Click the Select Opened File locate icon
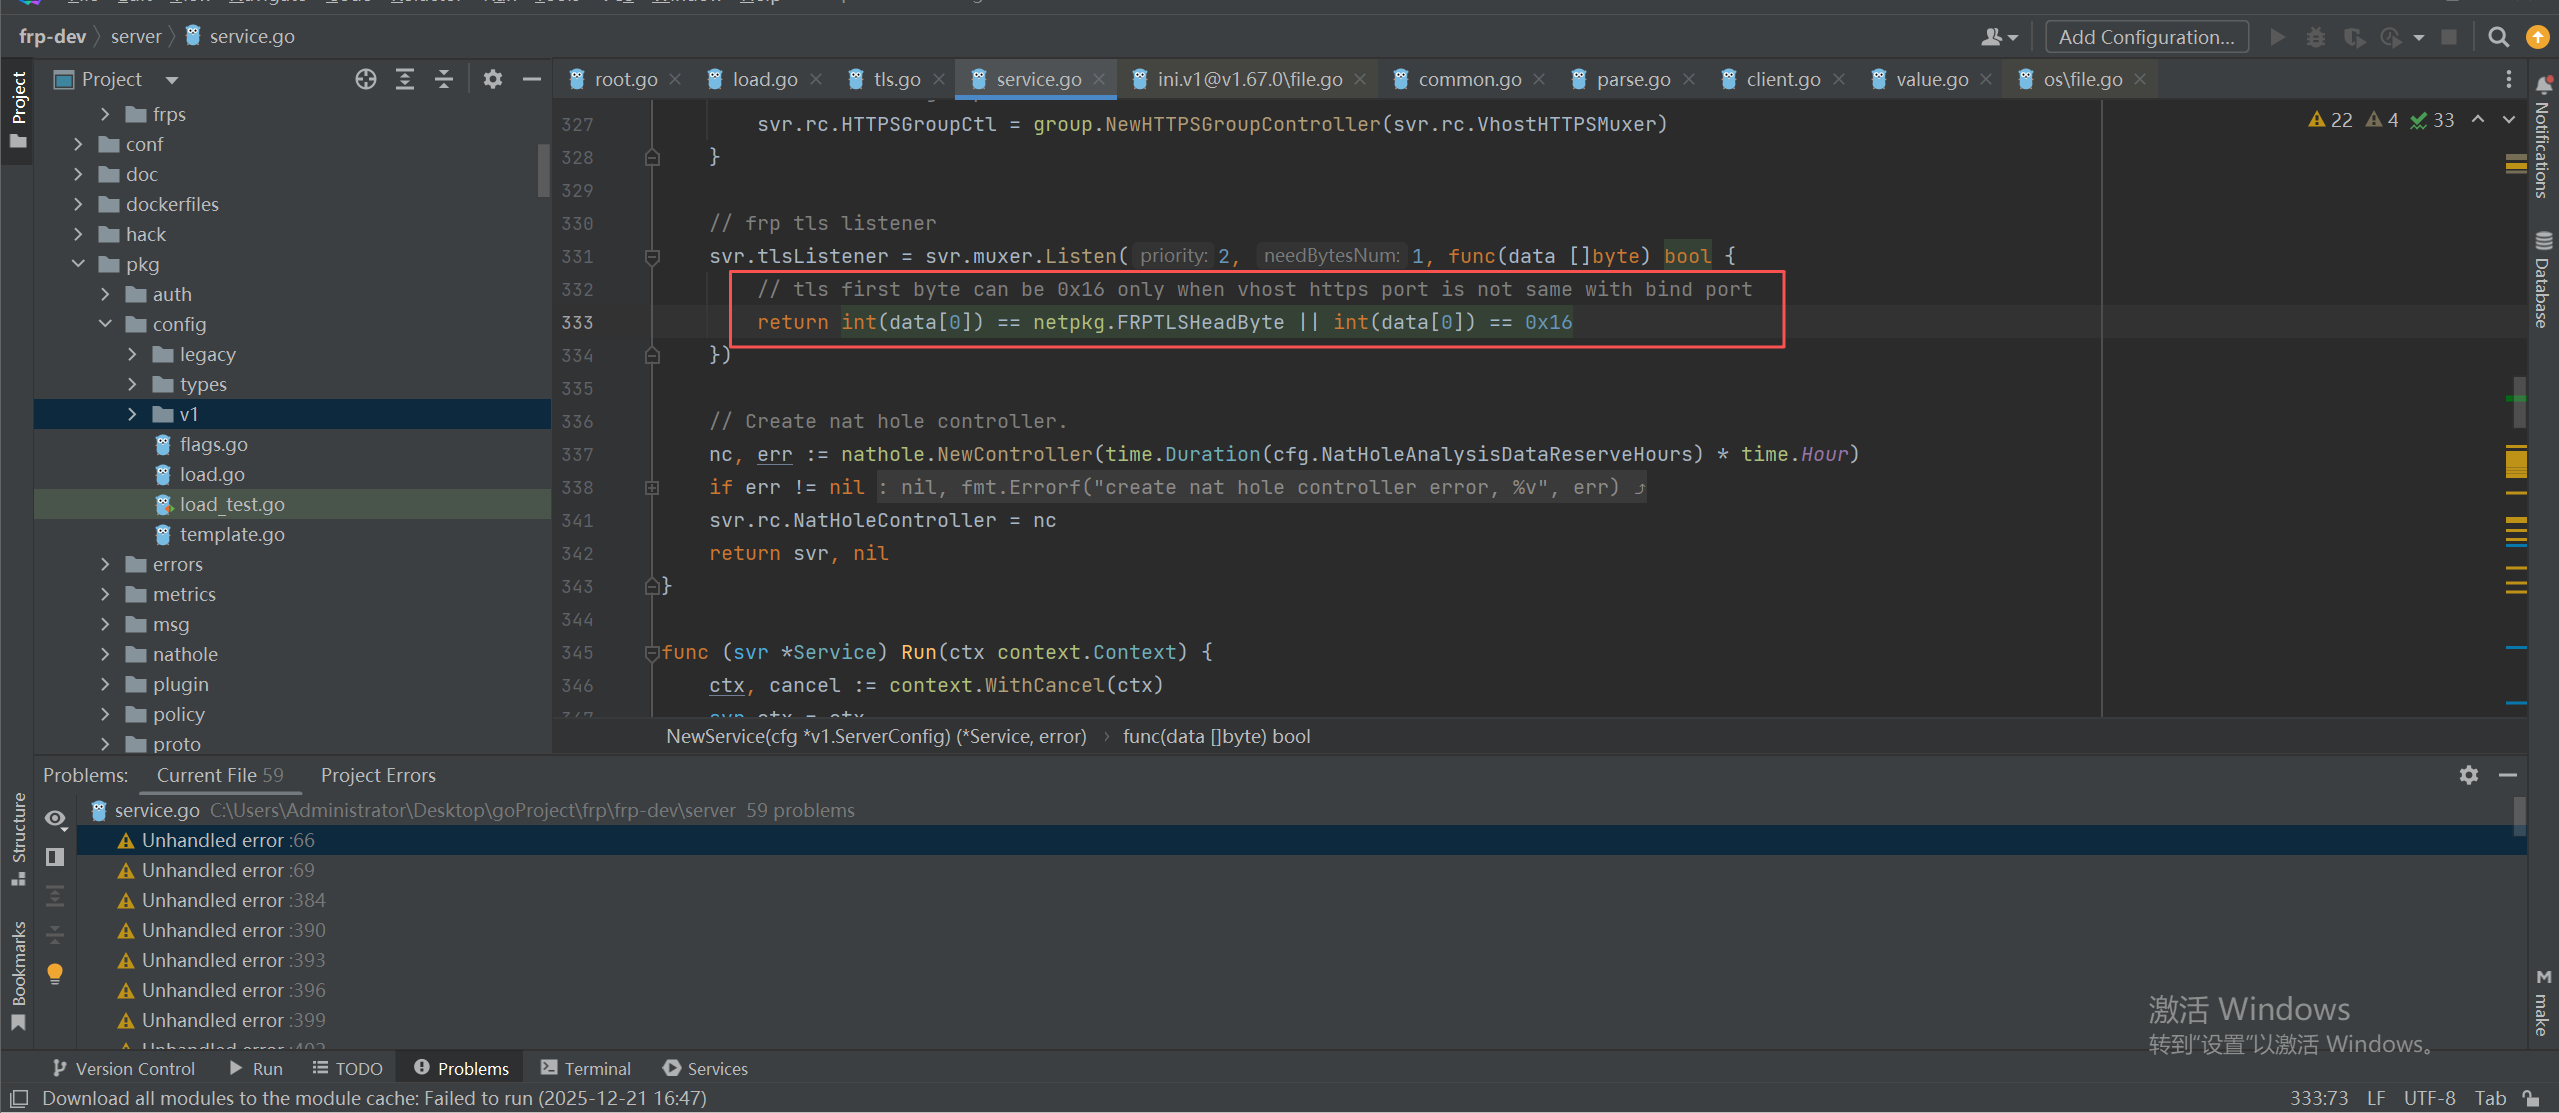Screen dimensions: 2559x1113 coord(366,79)
